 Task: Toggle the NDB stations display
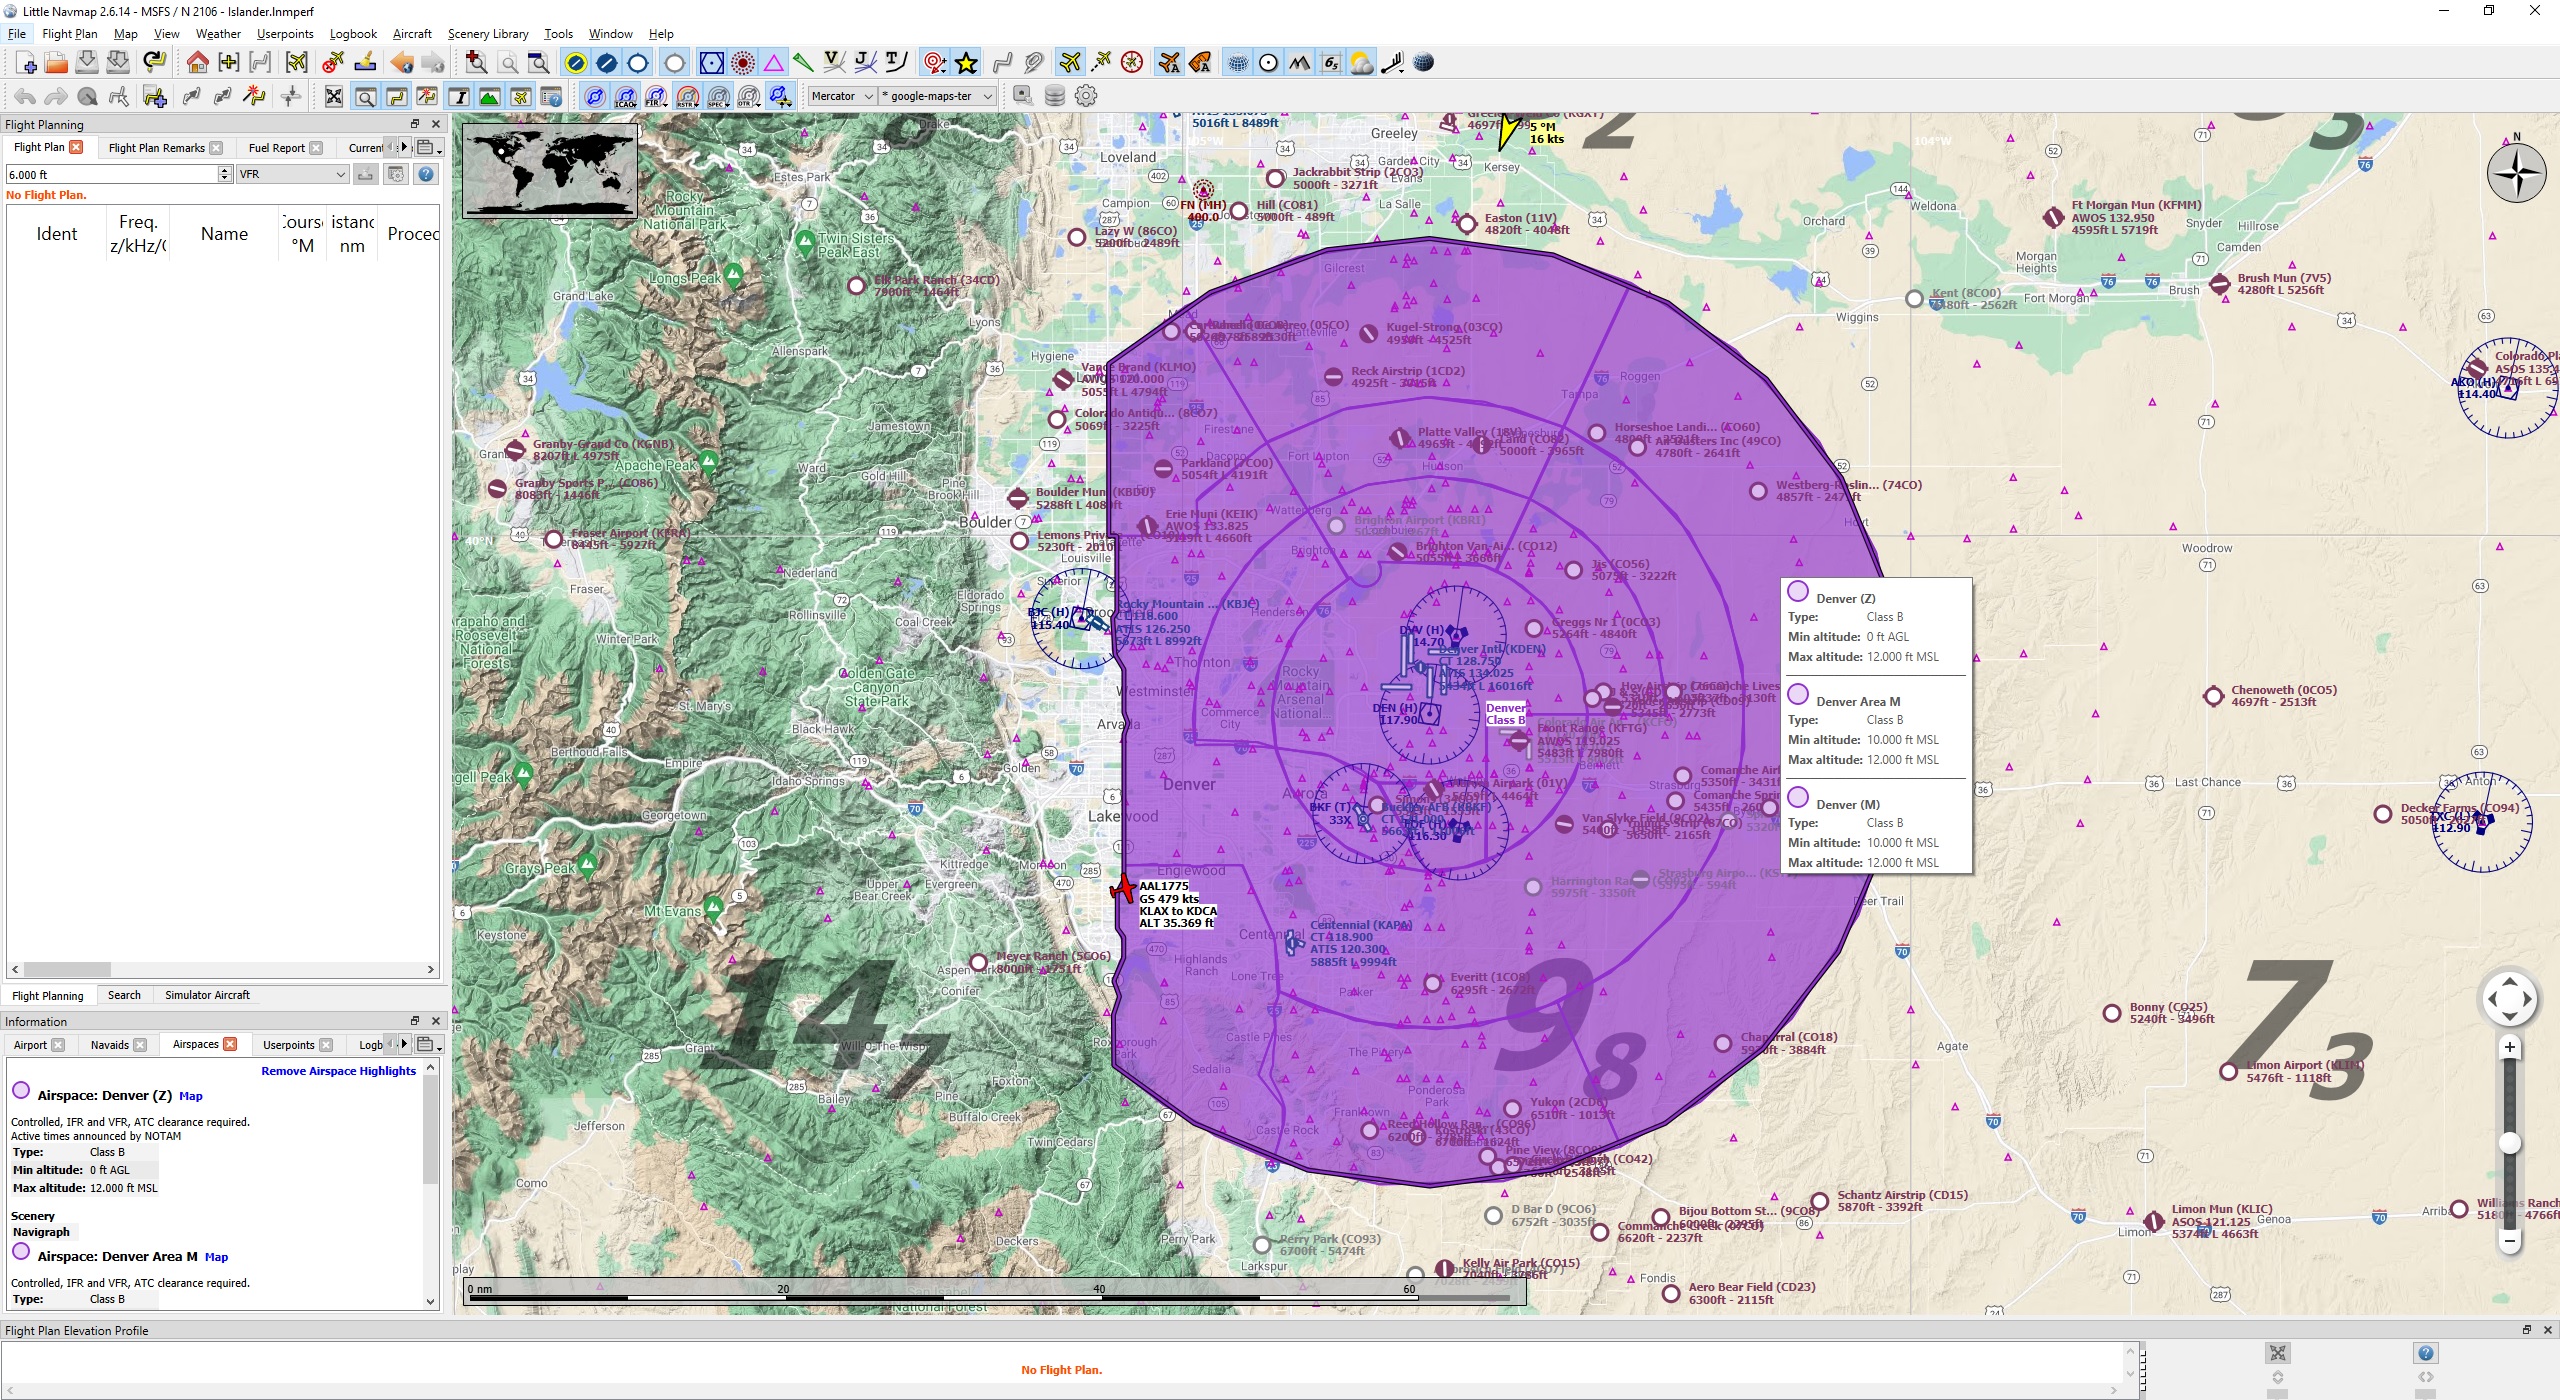point(743,63)
